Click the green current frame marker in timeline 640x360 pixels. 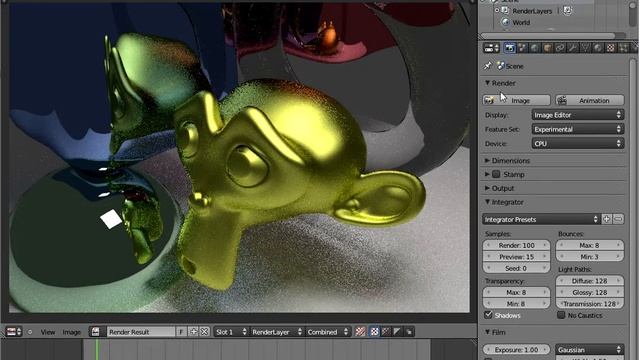(97, 349)
